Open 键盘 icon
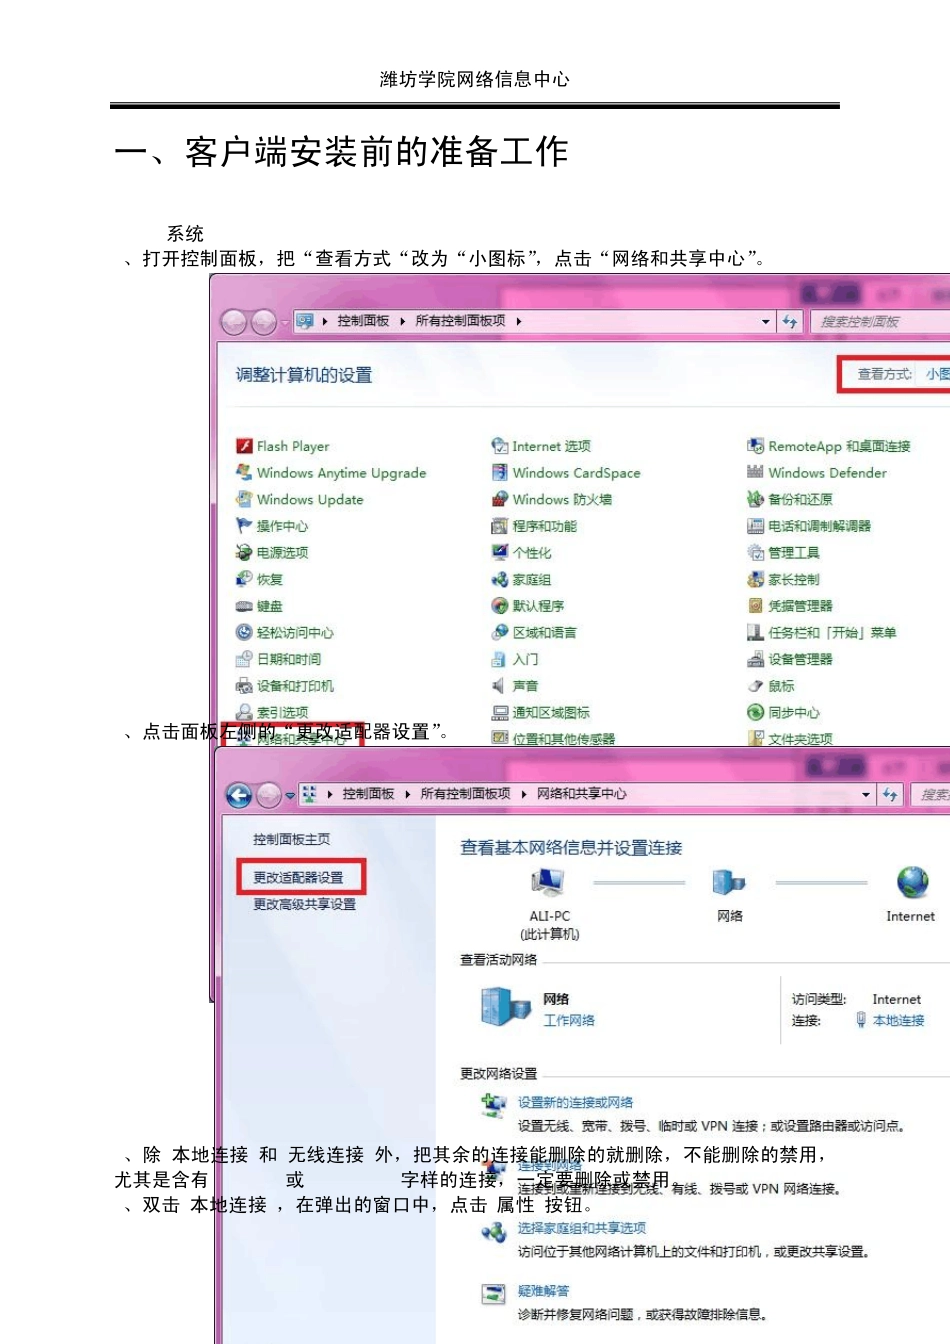This screenshot has width=950, height=1344. click(x=244, y=606)
